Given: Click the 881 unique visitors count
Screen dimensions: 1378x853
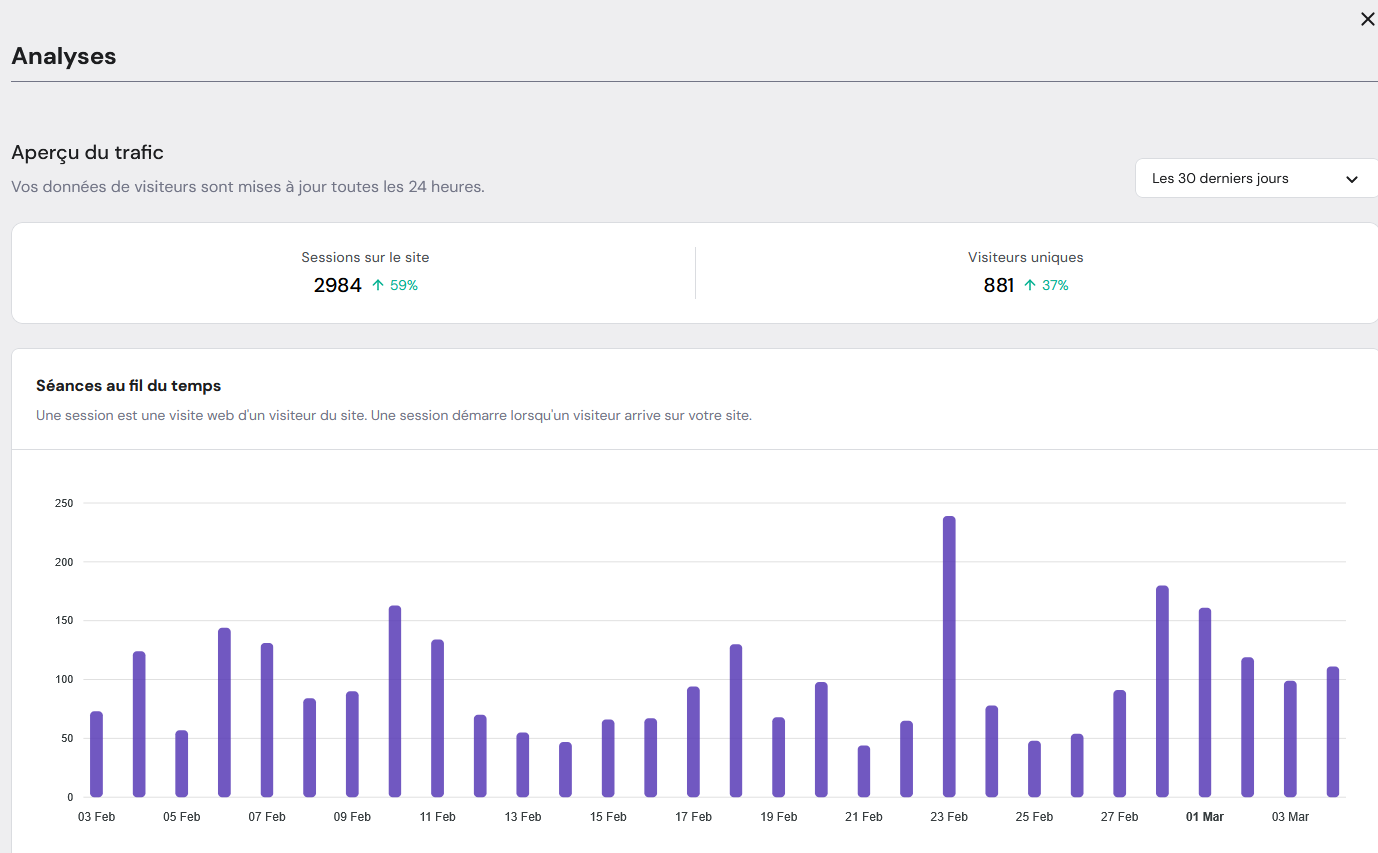Looking at the screenshot, I should 998,286.
